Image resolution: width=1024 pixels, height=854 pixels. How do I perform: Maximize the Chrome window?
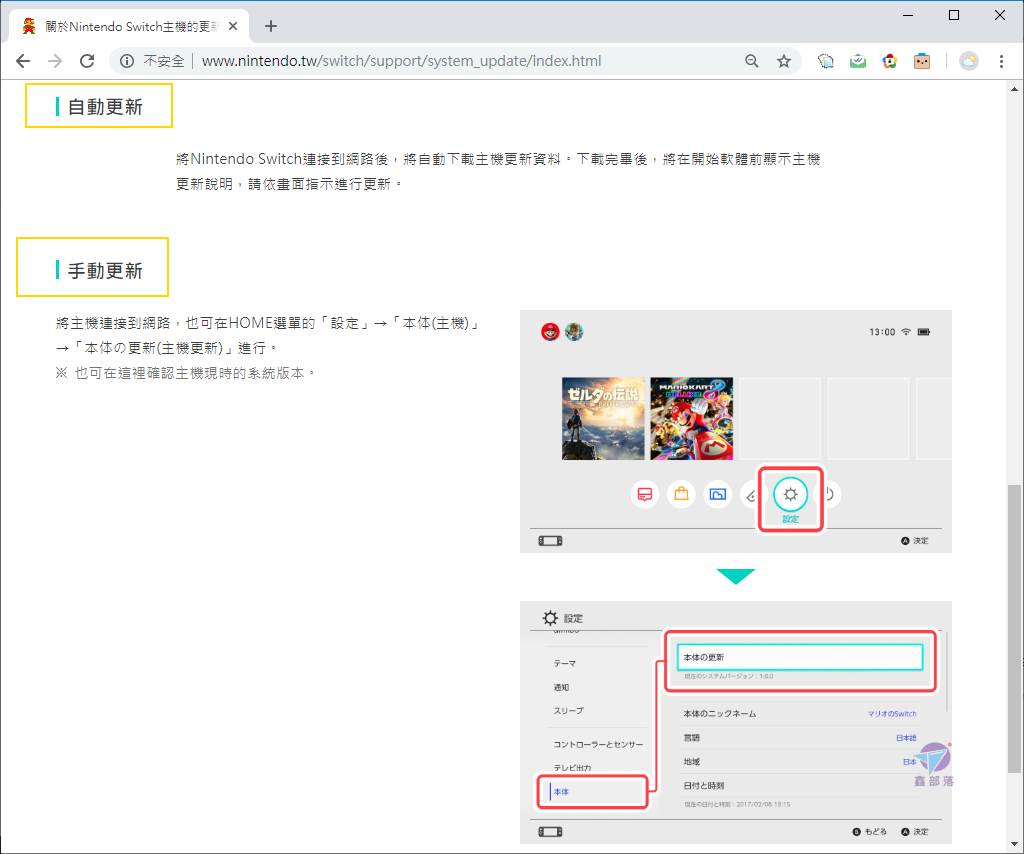click(953, 15)
